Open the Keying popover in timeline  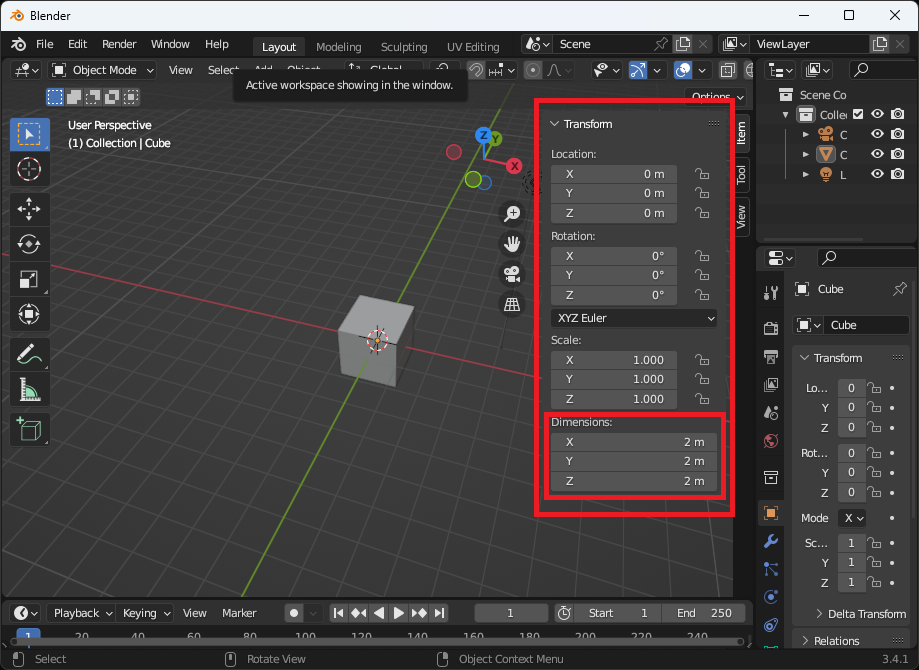coord(146,613)
